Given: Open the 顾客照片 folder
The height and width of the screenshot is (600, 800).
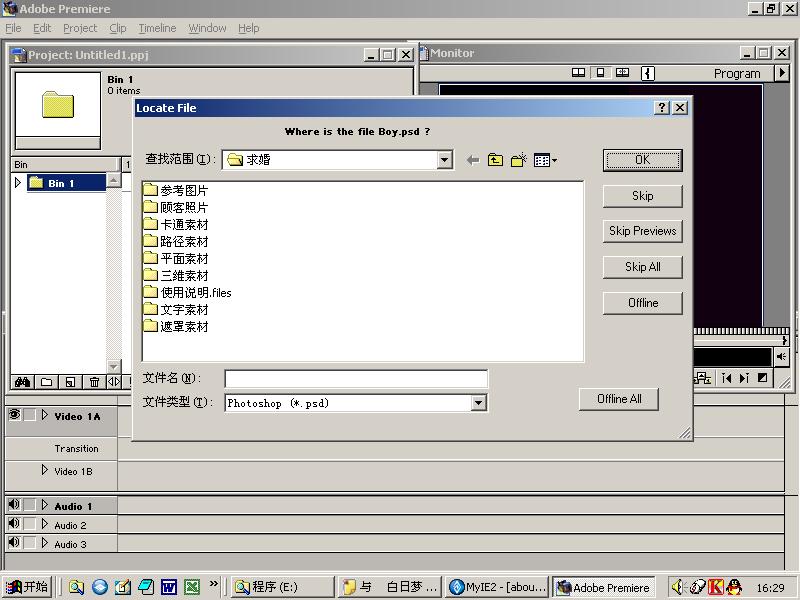Looking at the screenshot, I should click(x=176, y=207).
